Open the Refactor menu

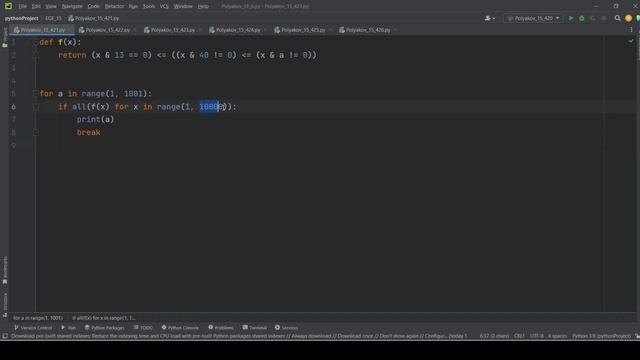114,6
